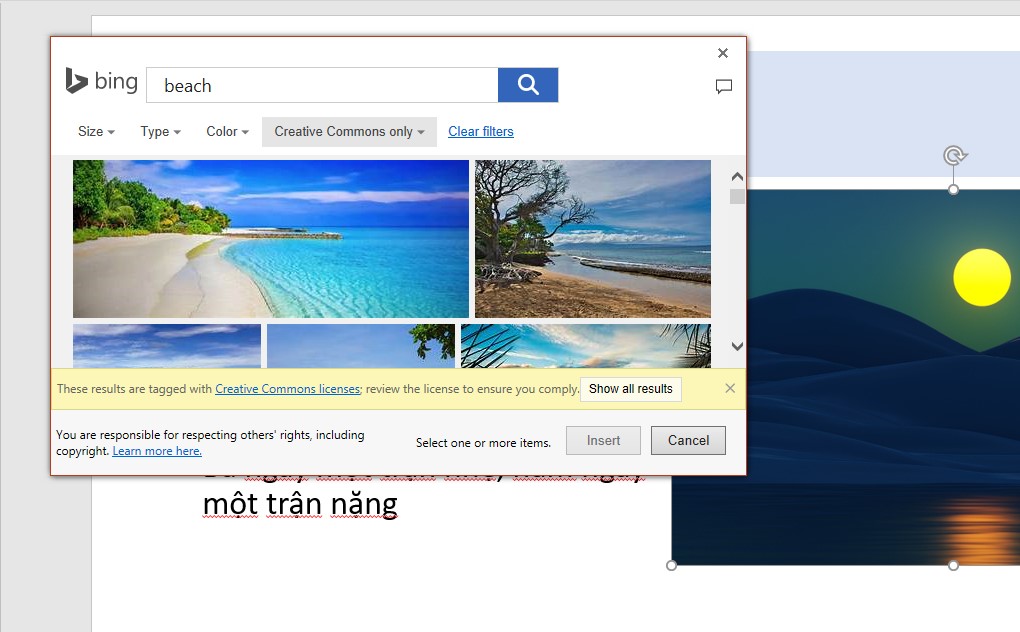Click the Bing logo
Viewport: 1020px width, 632px height.
(x=101, y=82)
